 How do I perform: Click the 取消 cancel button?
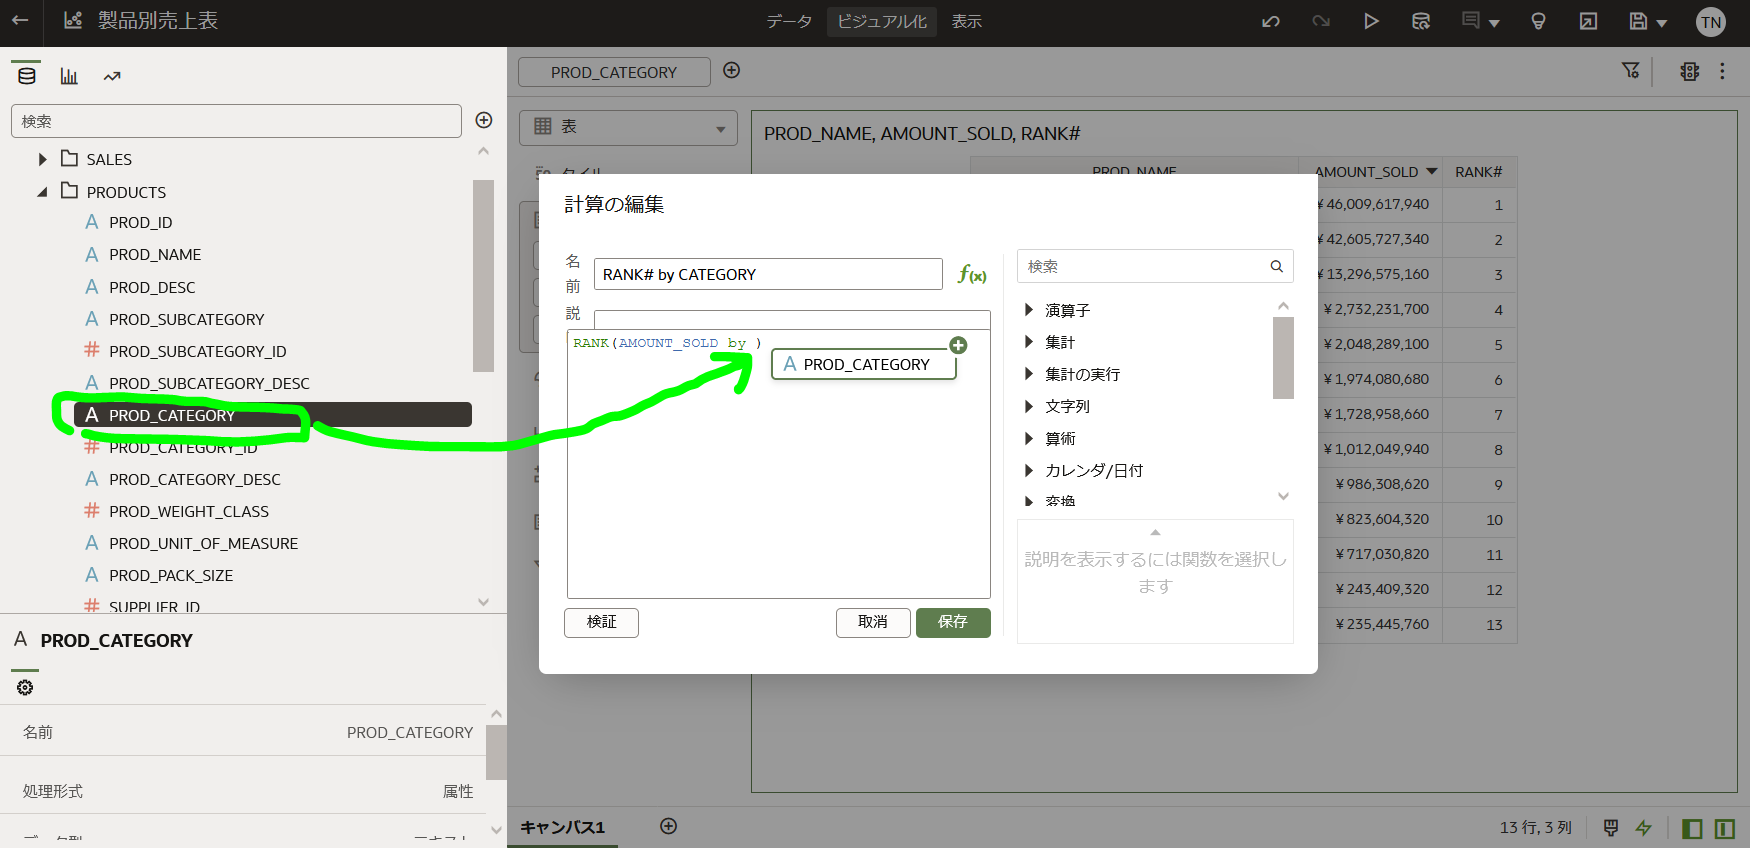click(873, 622)
